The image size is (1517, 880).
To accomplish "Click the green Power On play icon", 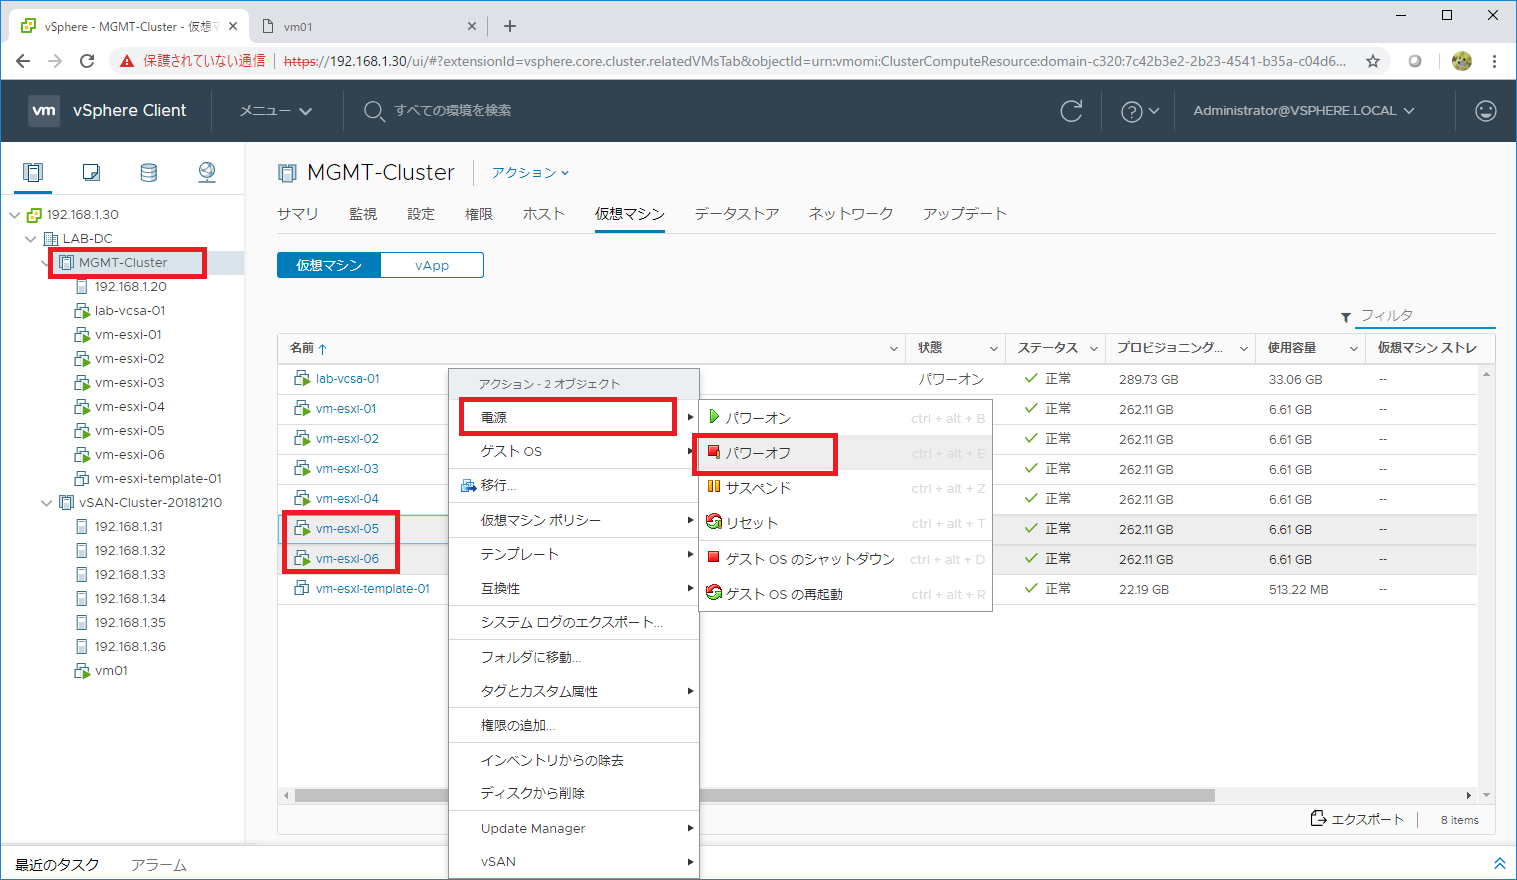I will tap(714, 417).
